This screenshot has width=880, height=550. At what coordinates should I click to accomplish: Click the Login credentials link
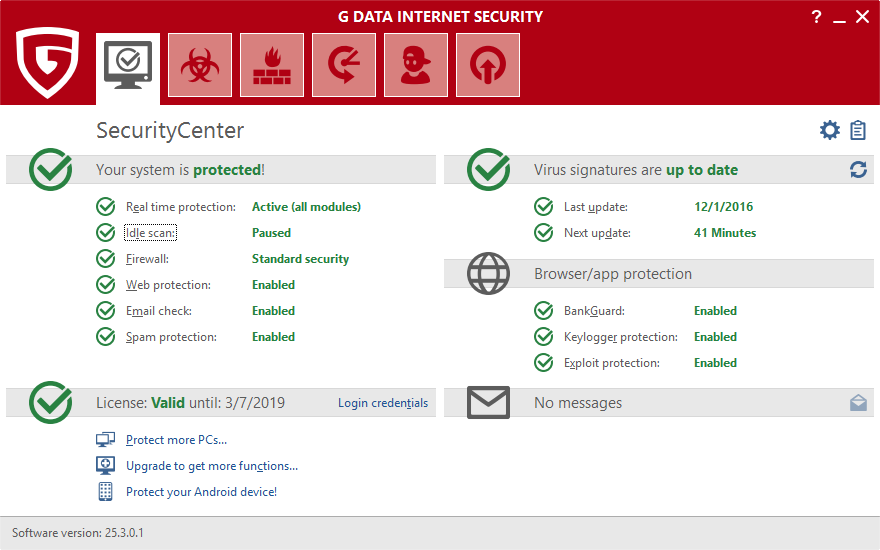382,403
